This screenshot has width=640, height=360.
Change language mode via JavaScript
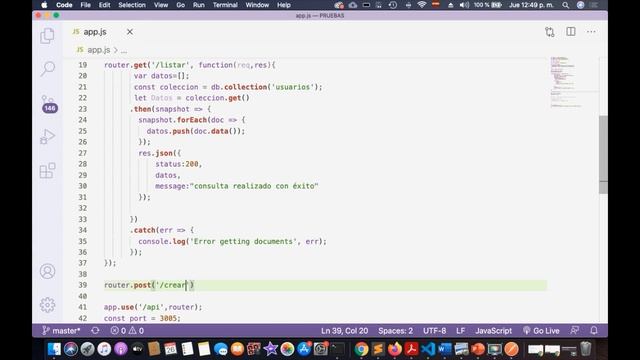493,331
